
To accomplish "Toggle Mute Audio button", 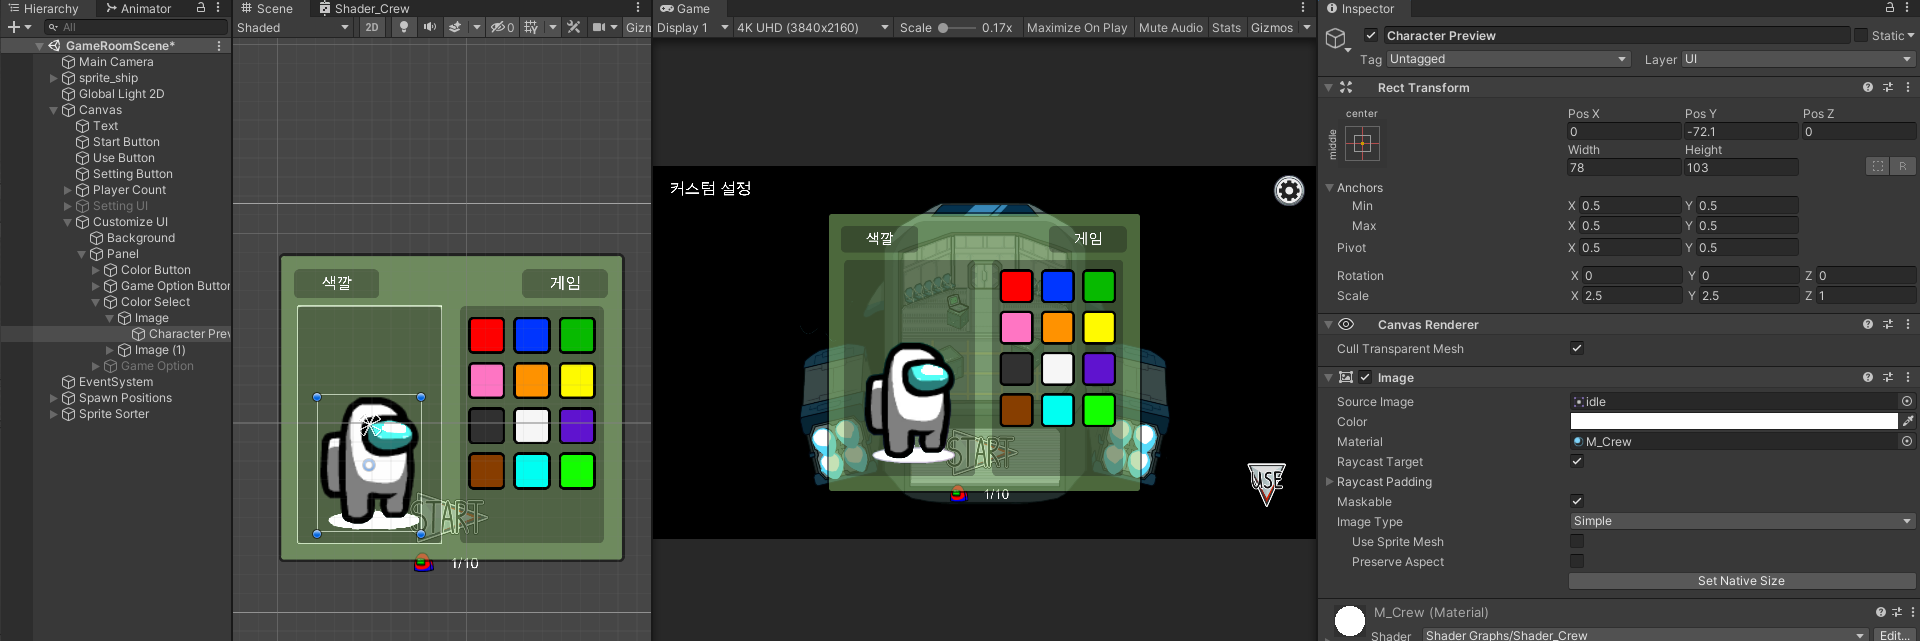I will 1171,27.
